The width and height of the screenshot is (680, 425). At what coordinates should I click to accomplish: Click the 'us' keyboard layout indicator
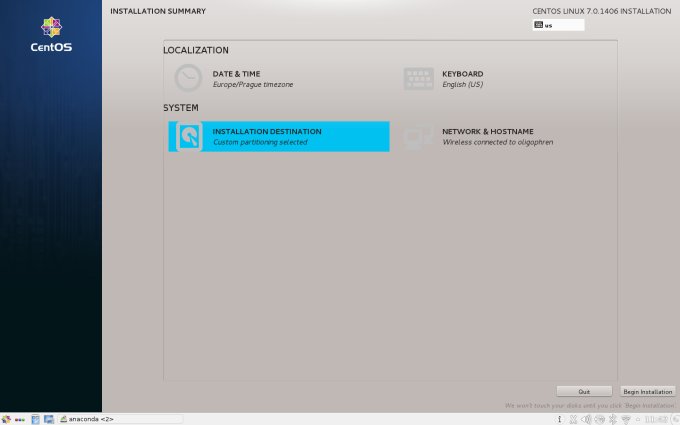click(558, 25)
